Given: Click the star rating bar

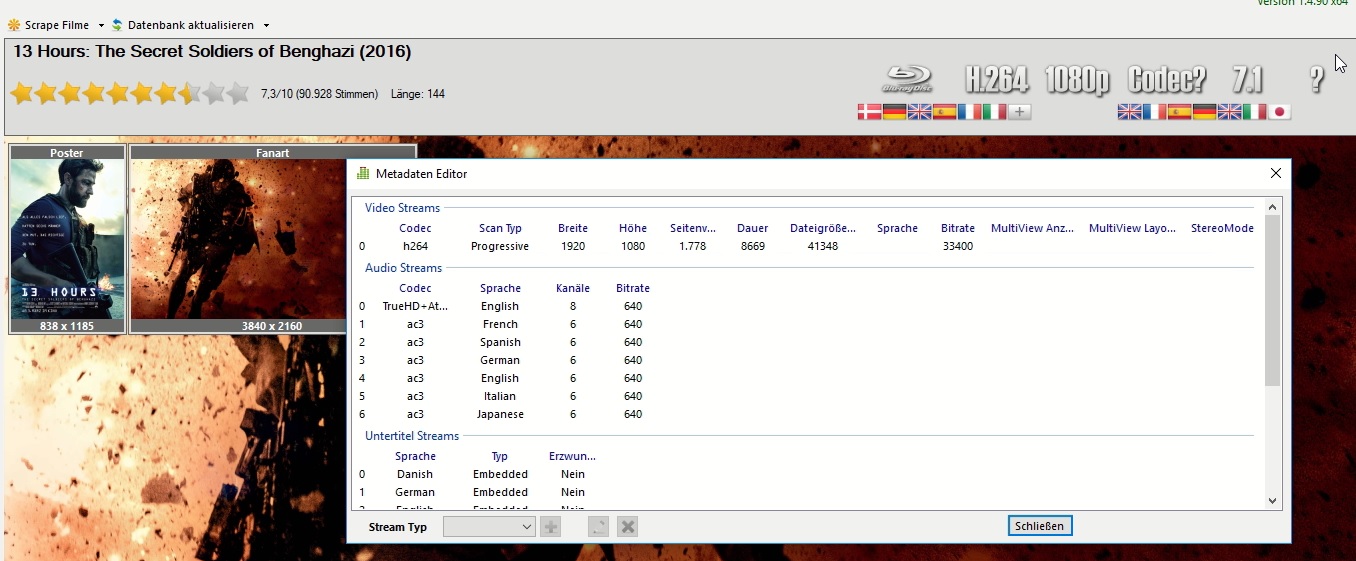Looking at the screenshot, I should (129, 94).
